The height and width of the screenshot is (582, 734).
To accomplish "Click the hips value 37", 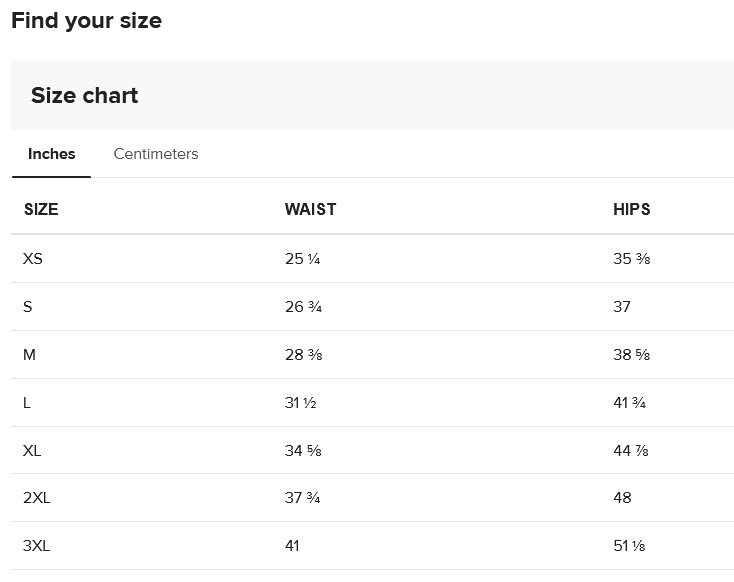I will [622, 307].
